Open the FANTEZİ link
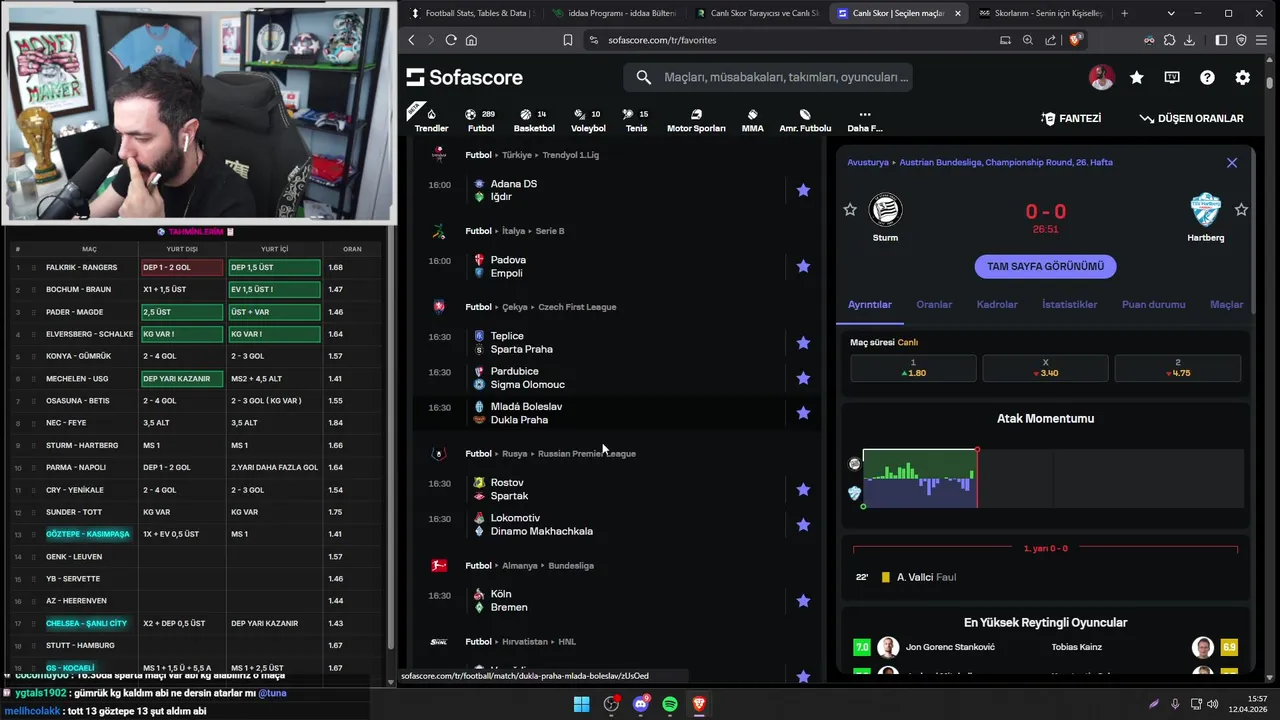This screenshot has height=720, width=1280. coord(1071,118)
